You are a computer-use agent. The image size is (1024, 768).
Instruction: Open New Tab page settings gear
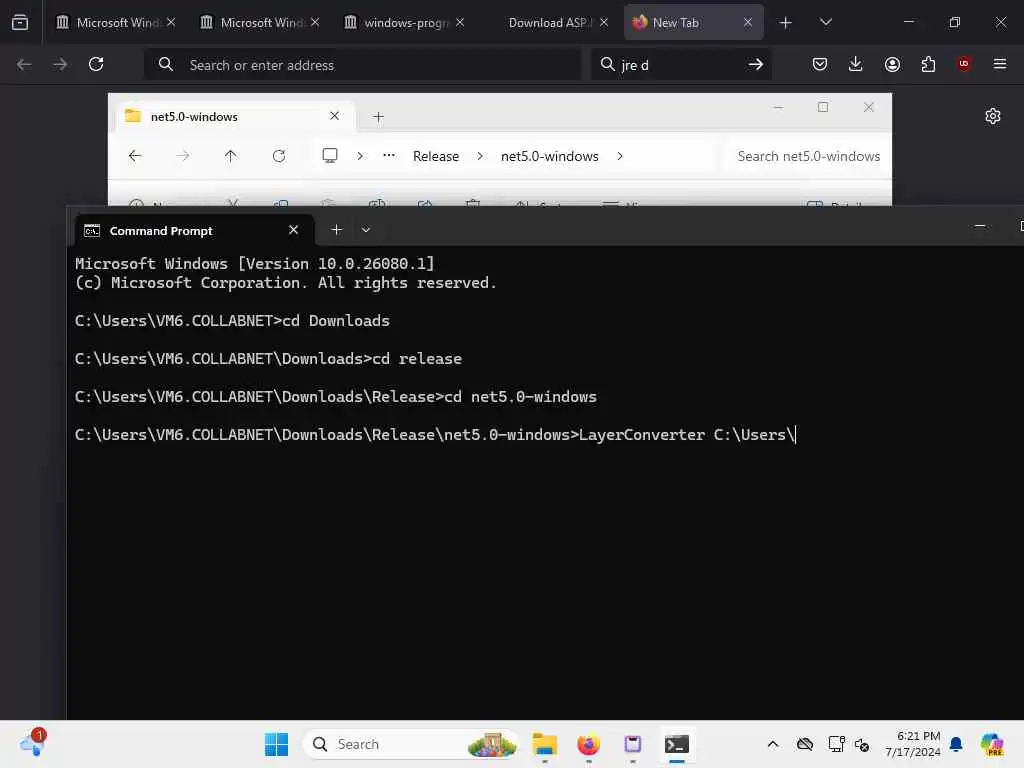click(993, 116)
